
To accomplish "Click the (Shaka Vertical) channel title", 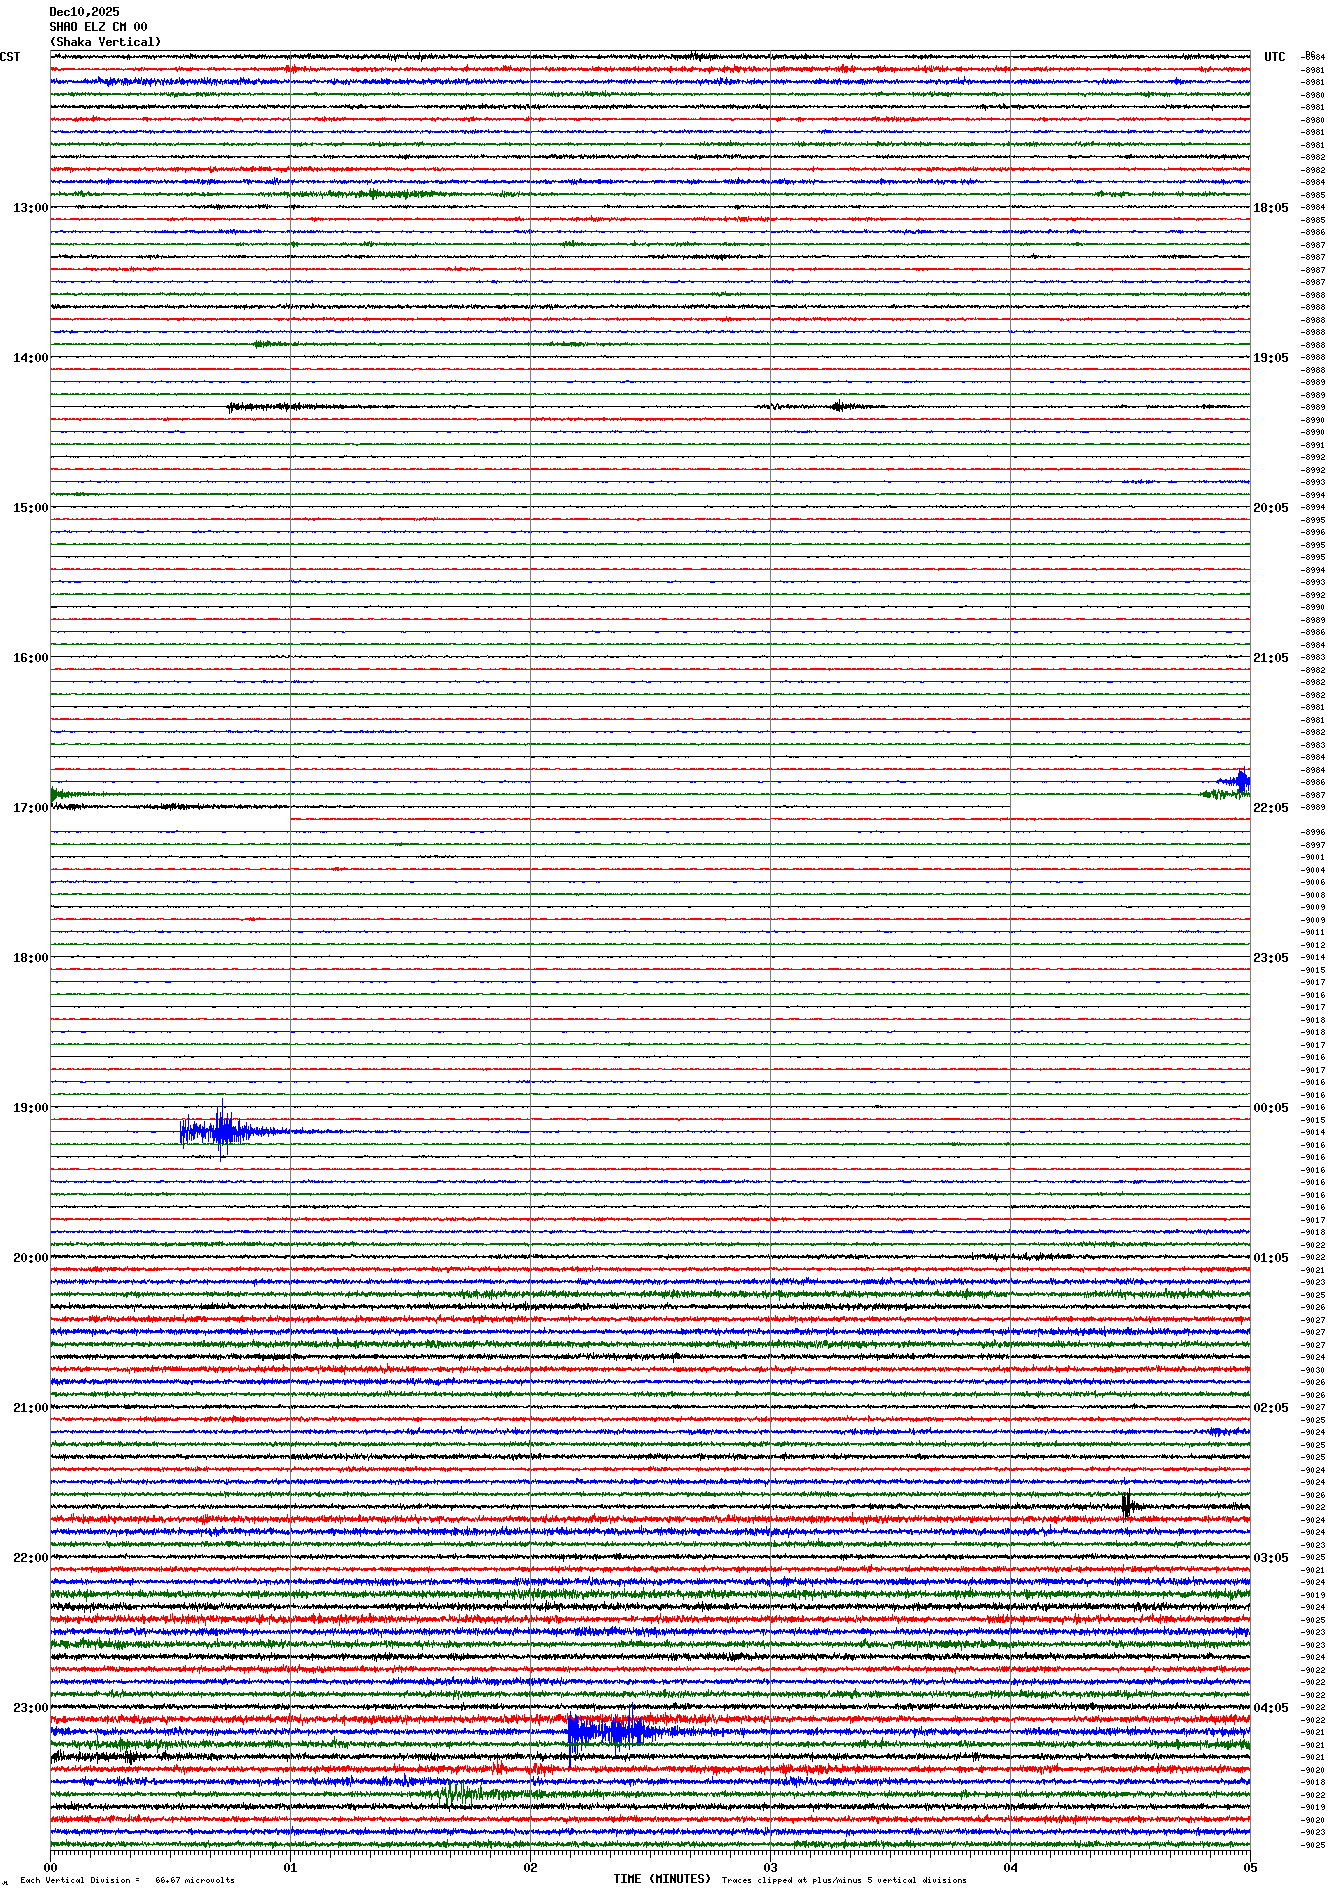I will (105, 42).
